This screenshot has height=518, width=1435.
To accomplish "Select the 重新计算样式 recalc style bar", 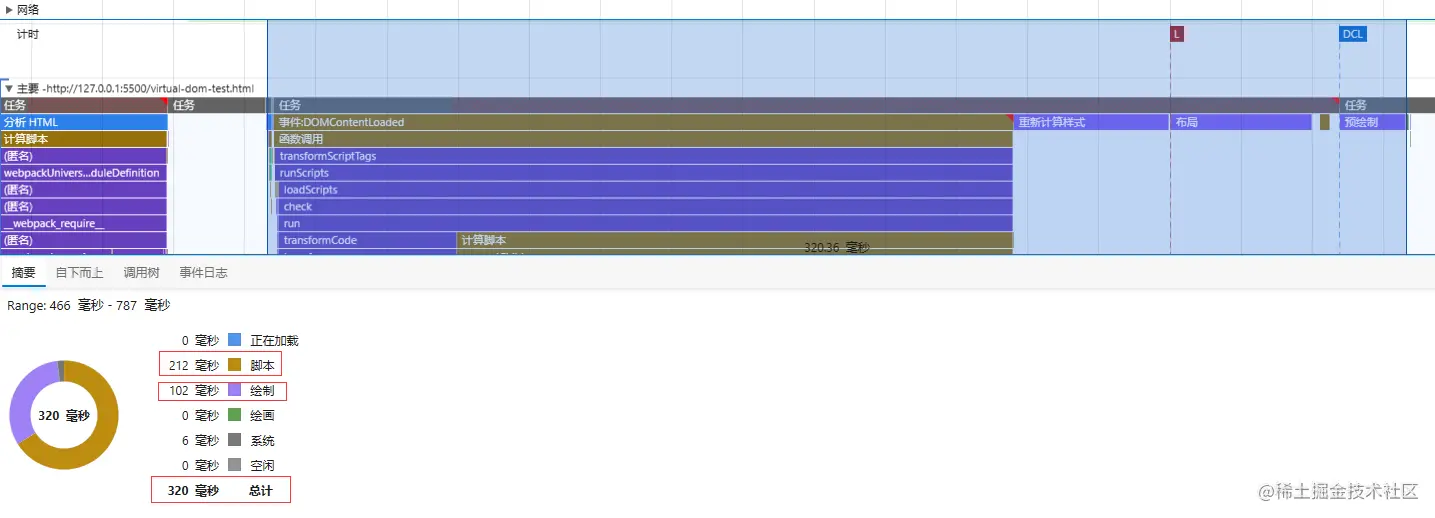I will [1092, 122].
